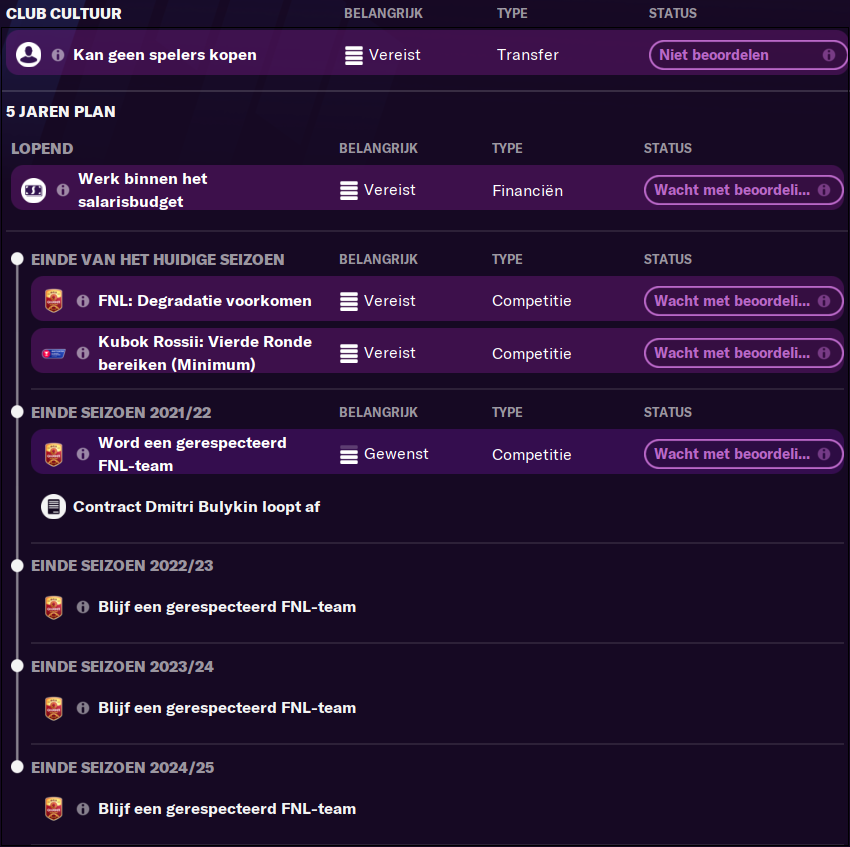Click the profile icon beside Kan geen spelers kopen

point(29,55)
